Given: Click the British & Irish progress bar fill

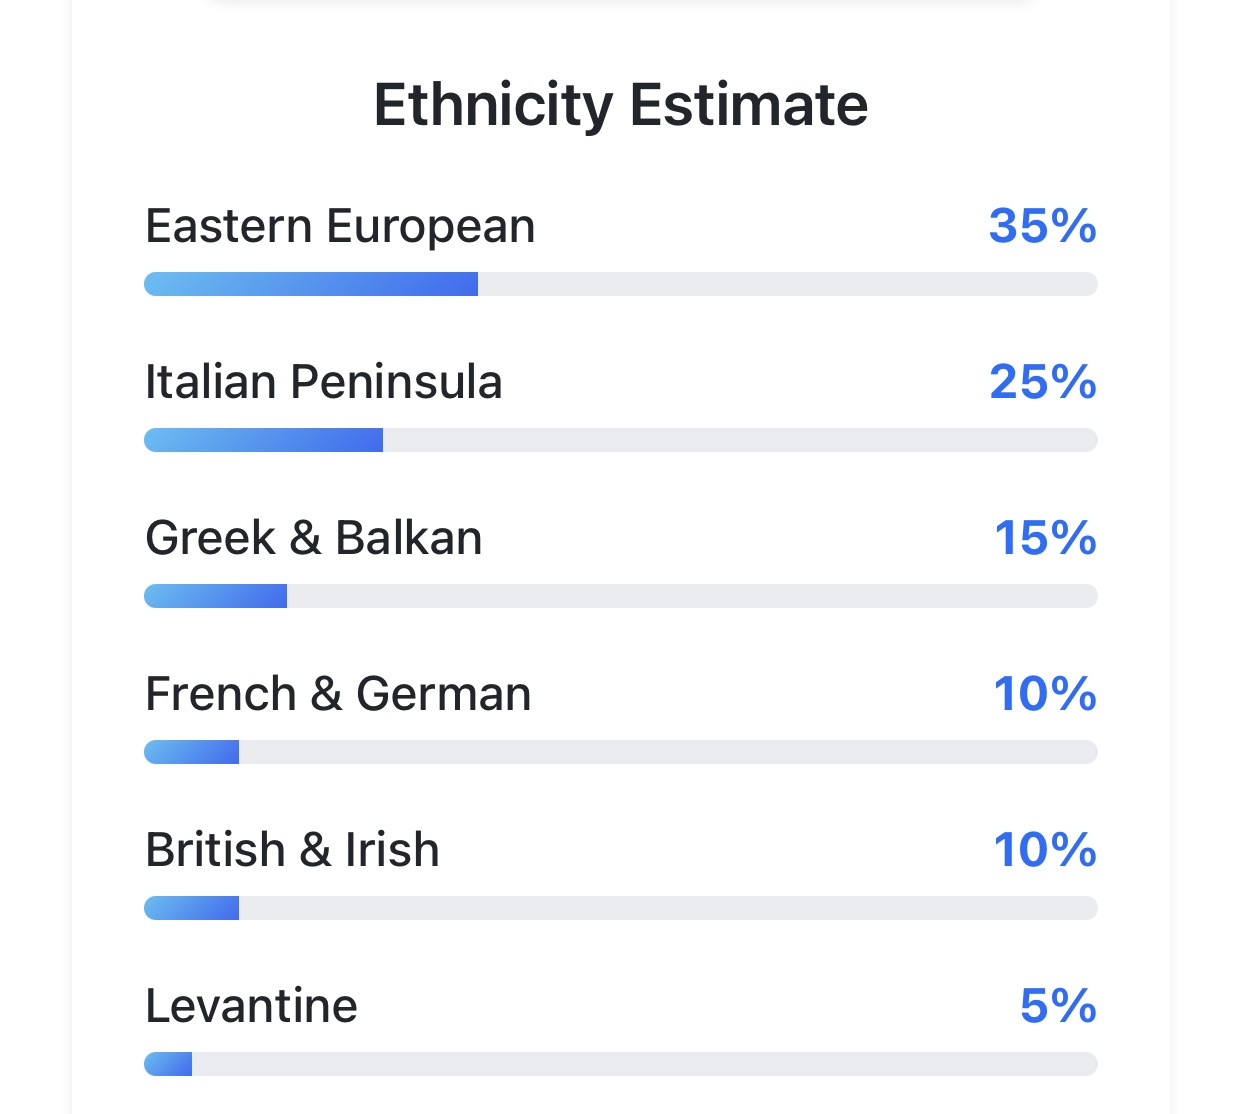Looking at the screenshot, I should [191, 908].
